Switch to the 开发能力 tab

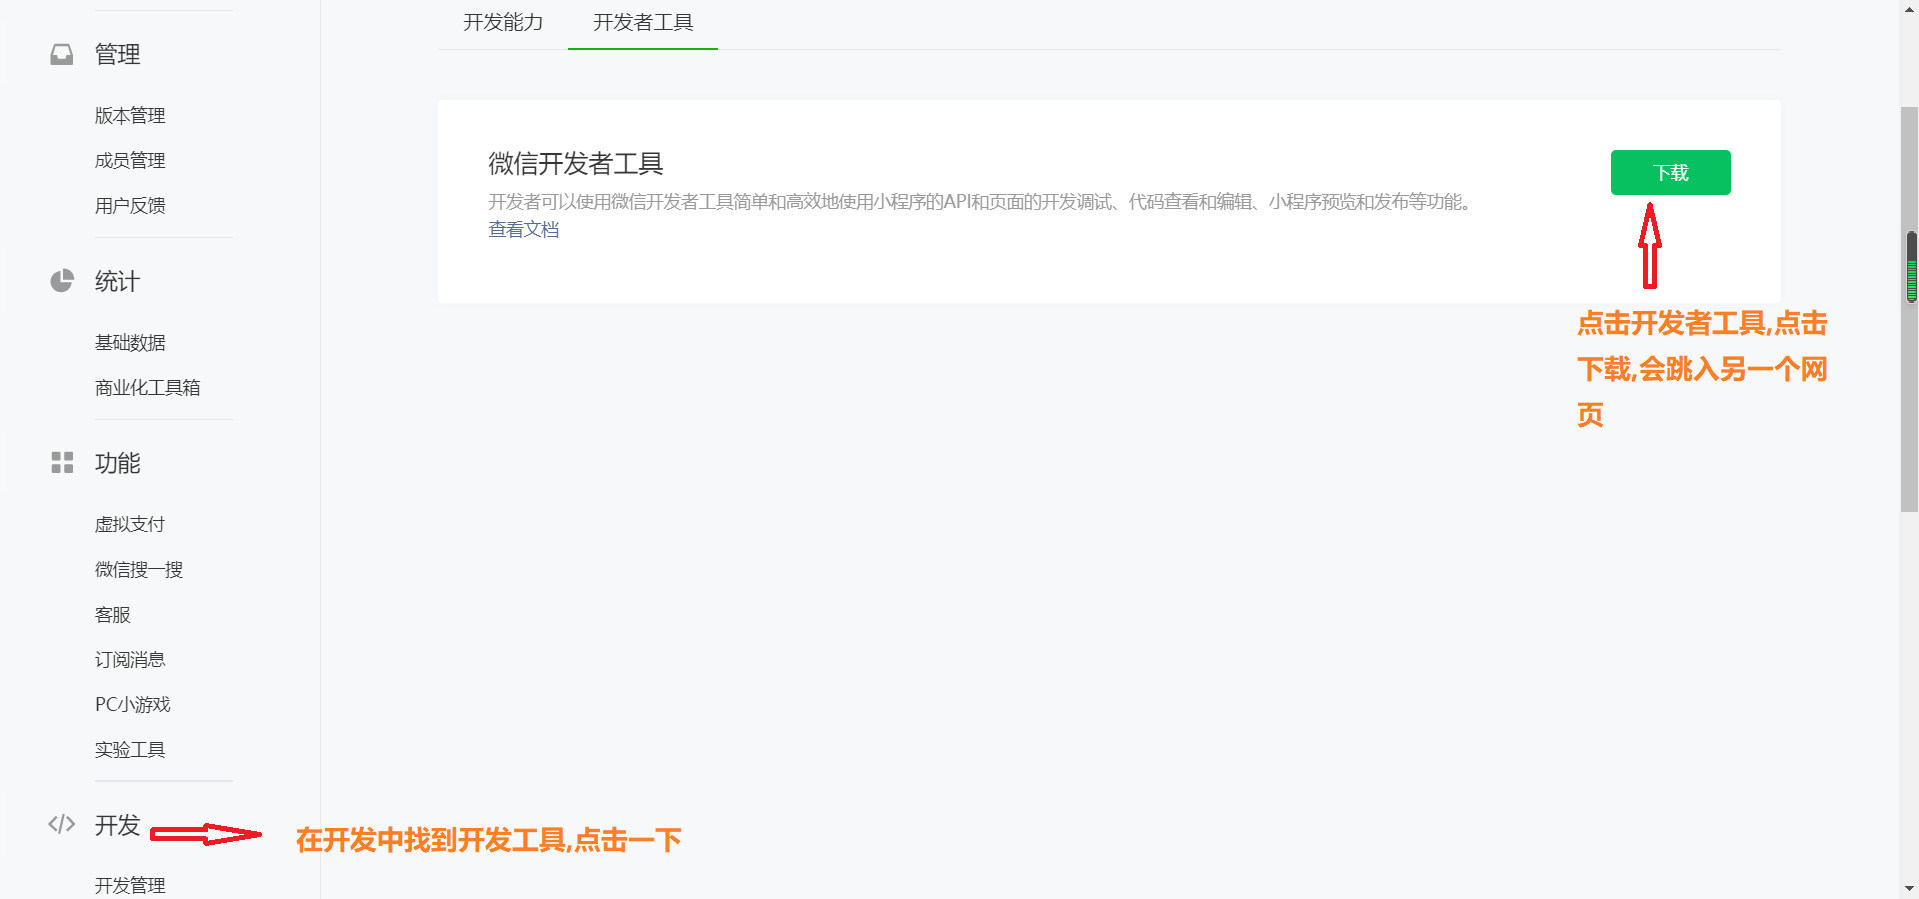coord(503,22)
